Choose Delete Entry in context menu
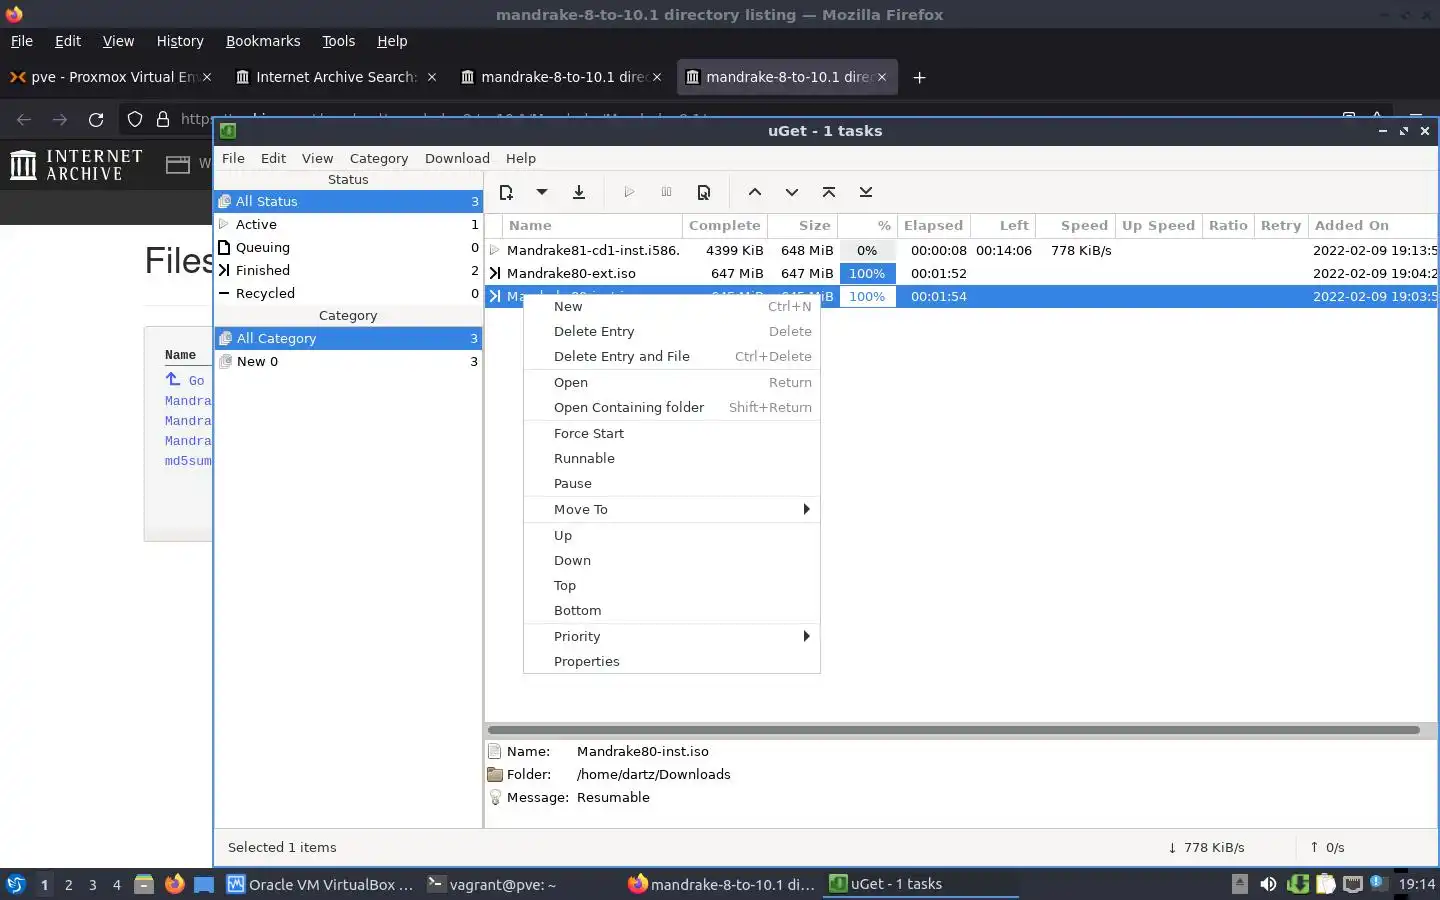 (x=671, y=331)
